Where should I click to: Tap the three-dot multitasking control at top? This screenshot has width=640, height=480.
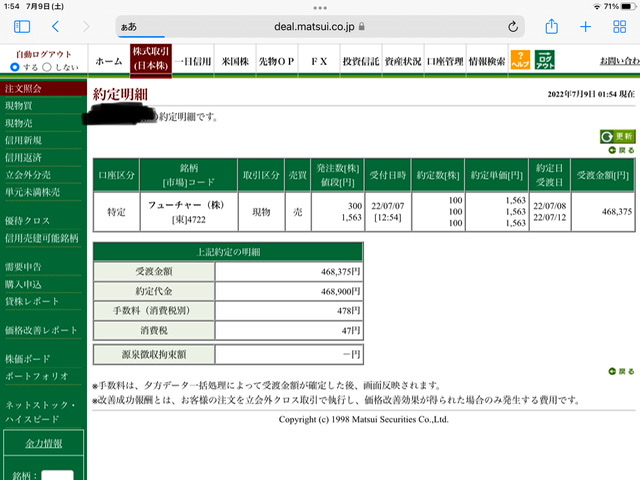[x=320, y=8]
